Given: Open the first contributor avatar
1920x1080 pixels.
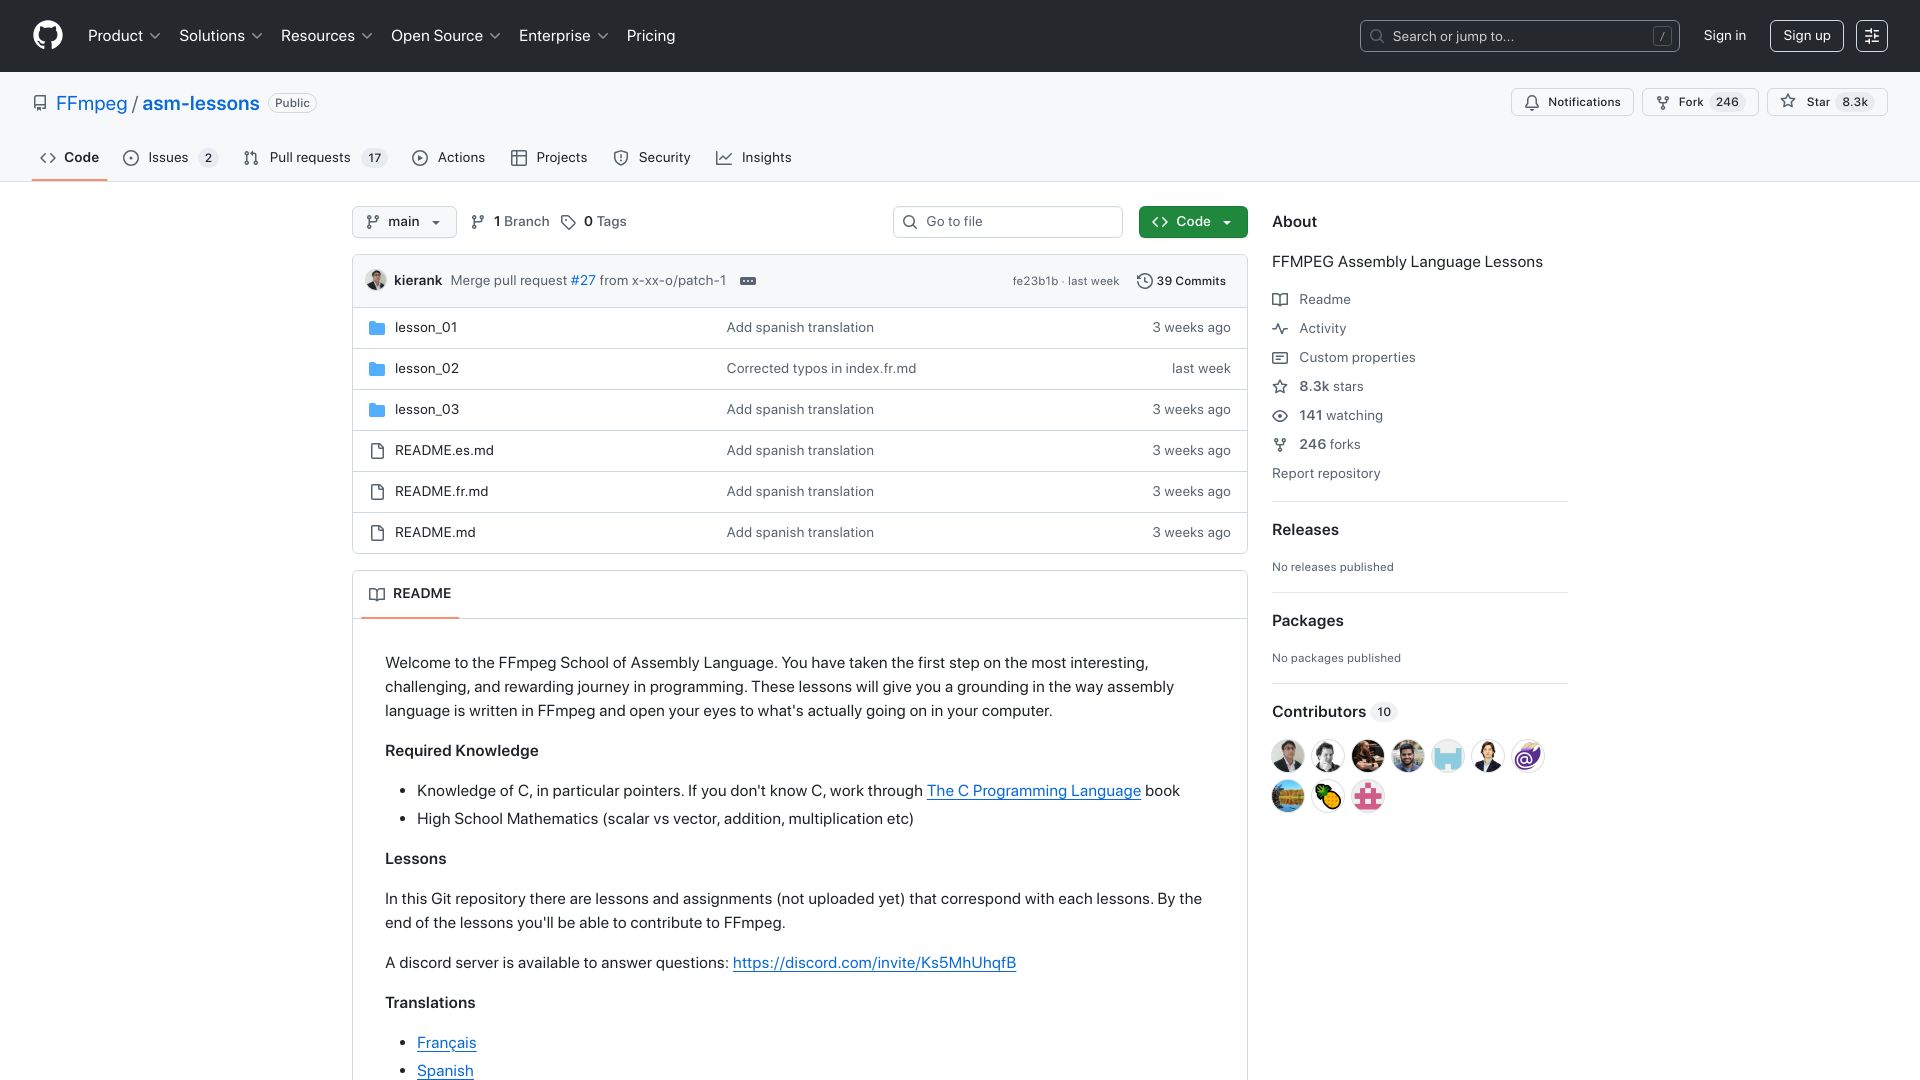Looking at the screenshot, I should point(1288,756).
